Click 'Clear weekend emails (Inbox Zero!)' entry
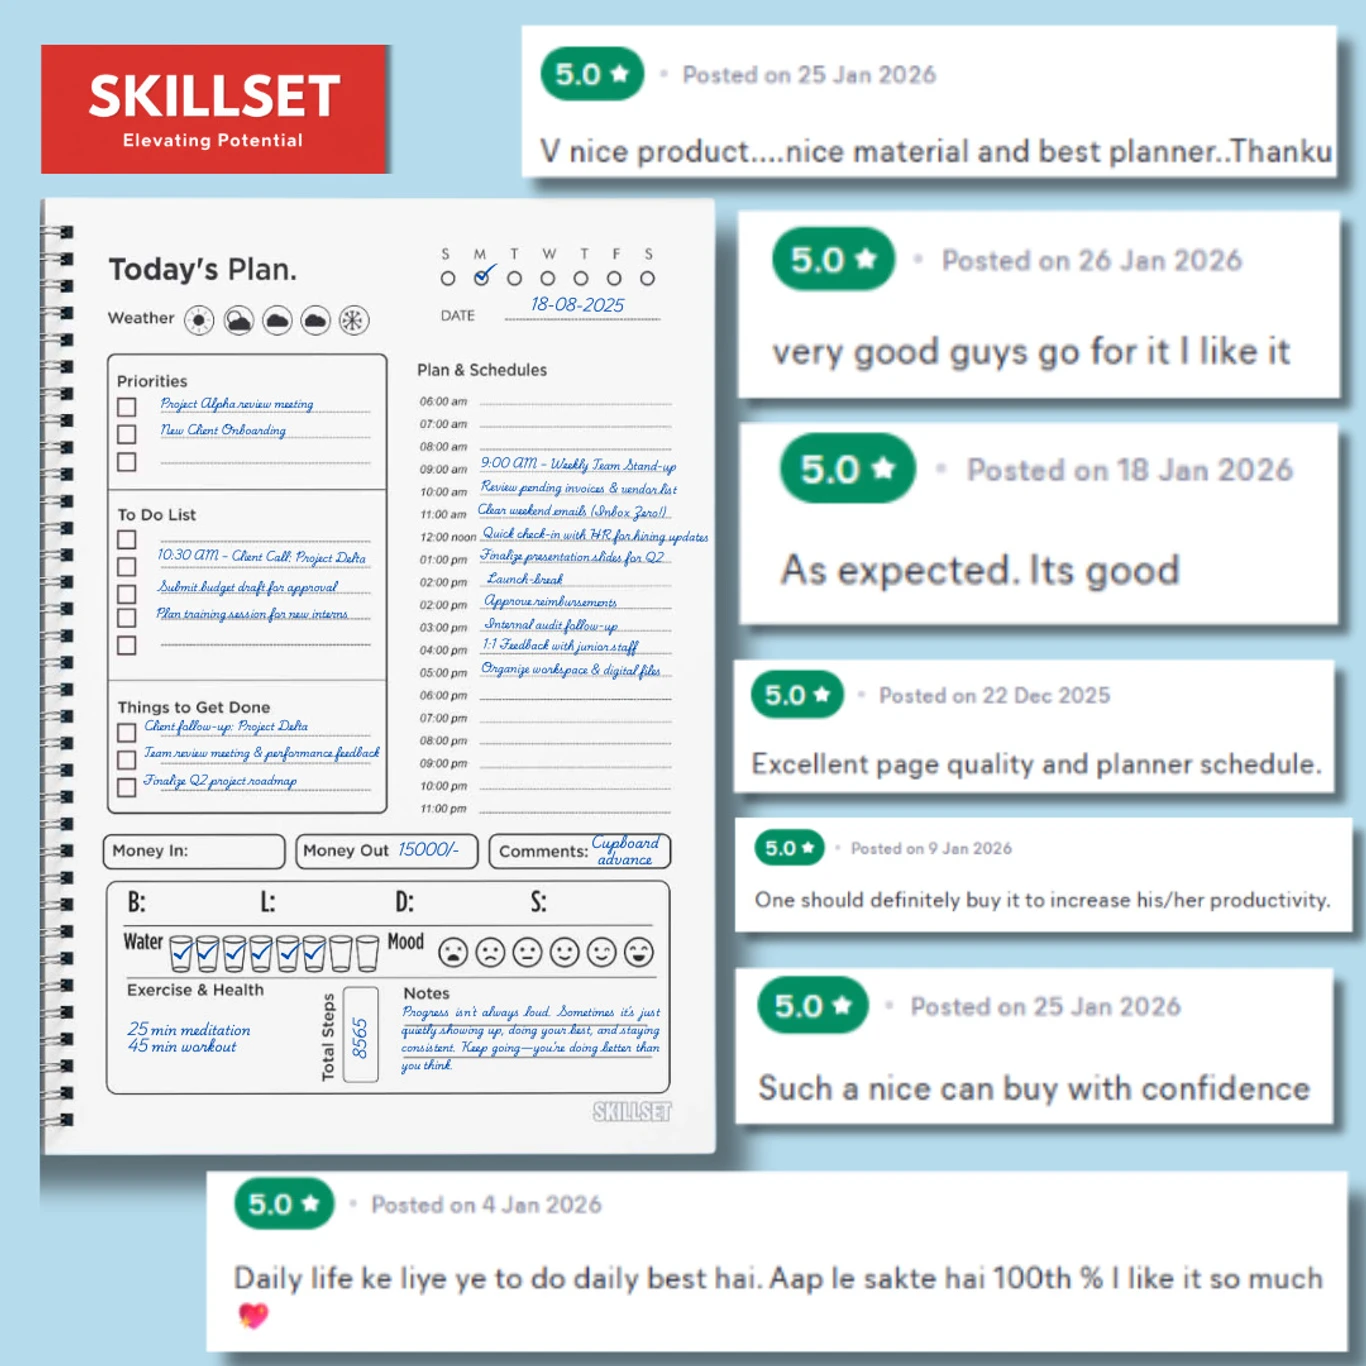 tap(572, 511)
